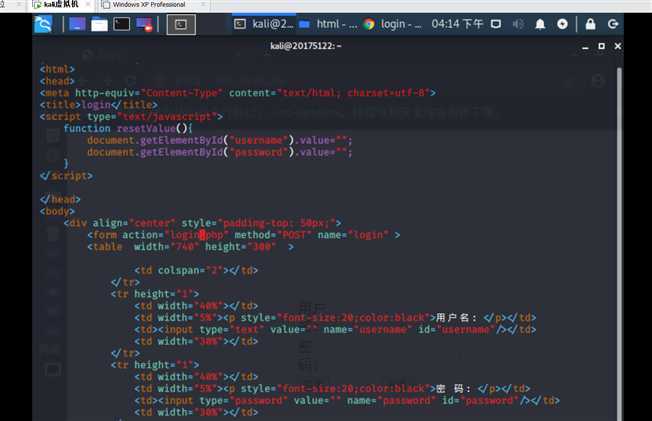Click the highlighted terminal launcher box in panel

coord(181,25)
